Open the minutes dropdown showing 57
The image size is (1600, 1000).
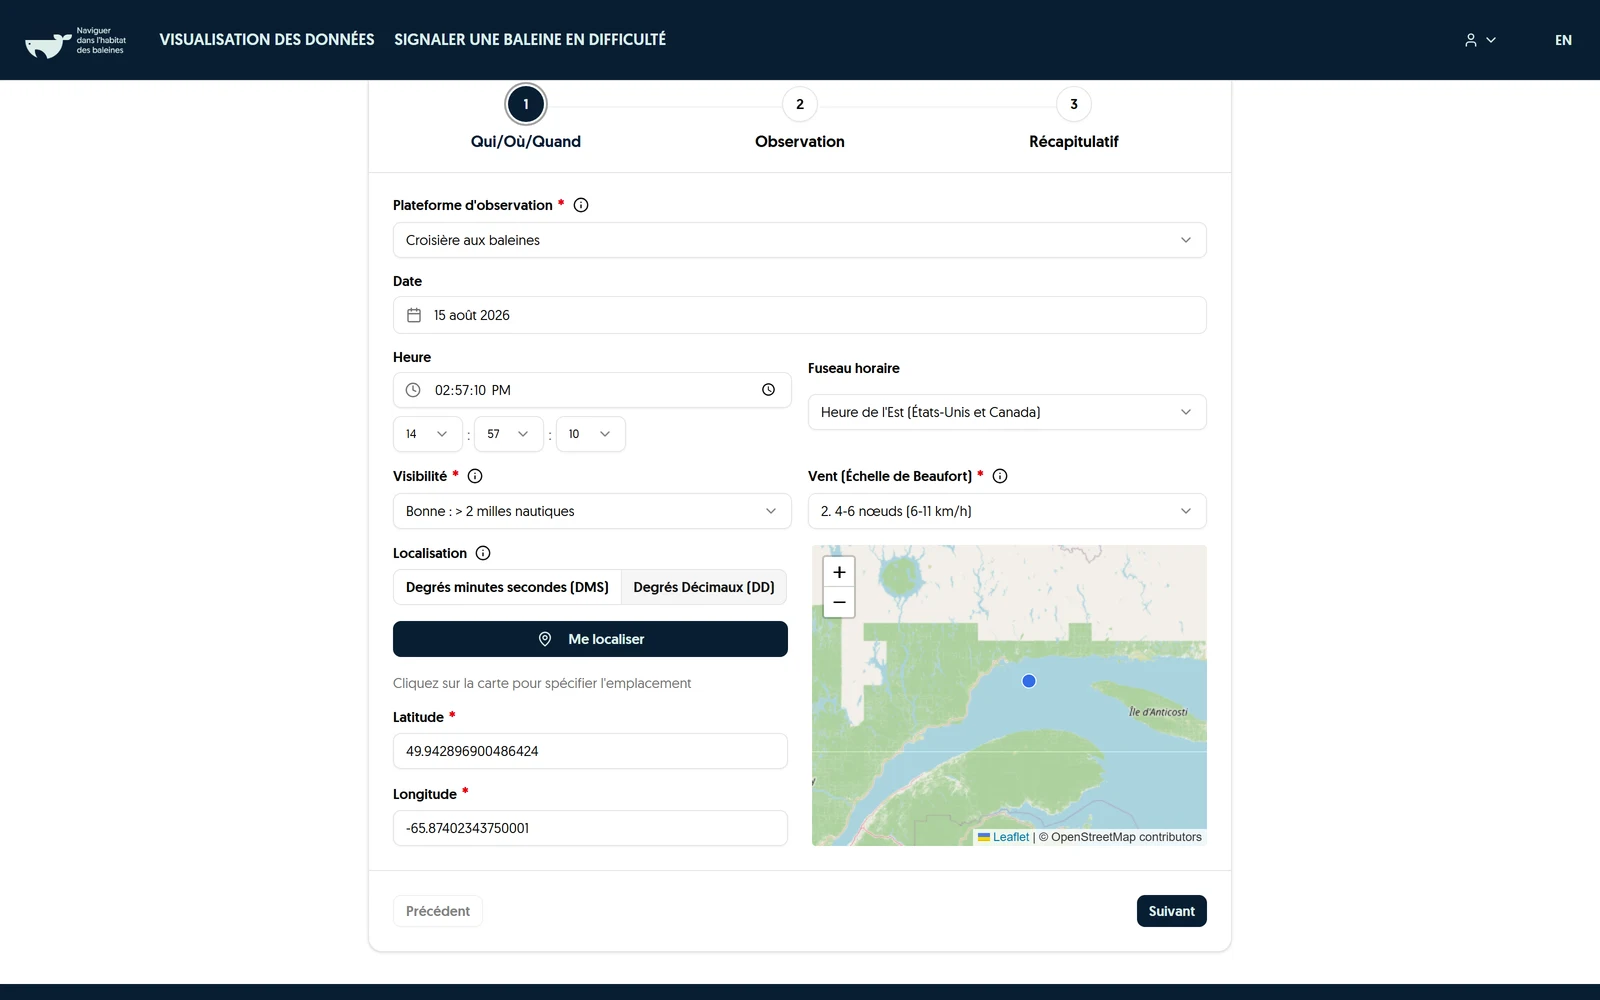click(x=509, y=434)
